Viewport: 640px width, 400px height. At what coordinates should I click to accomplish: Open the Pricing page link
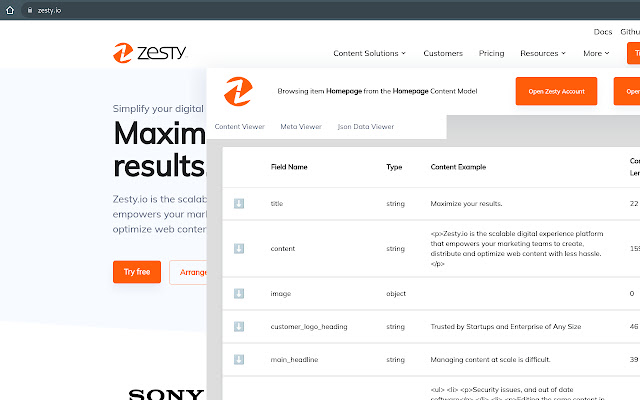(491, 53)
